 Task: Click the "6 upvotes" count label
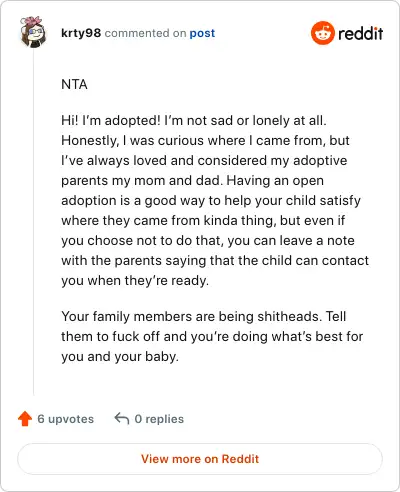pos(65,419)
